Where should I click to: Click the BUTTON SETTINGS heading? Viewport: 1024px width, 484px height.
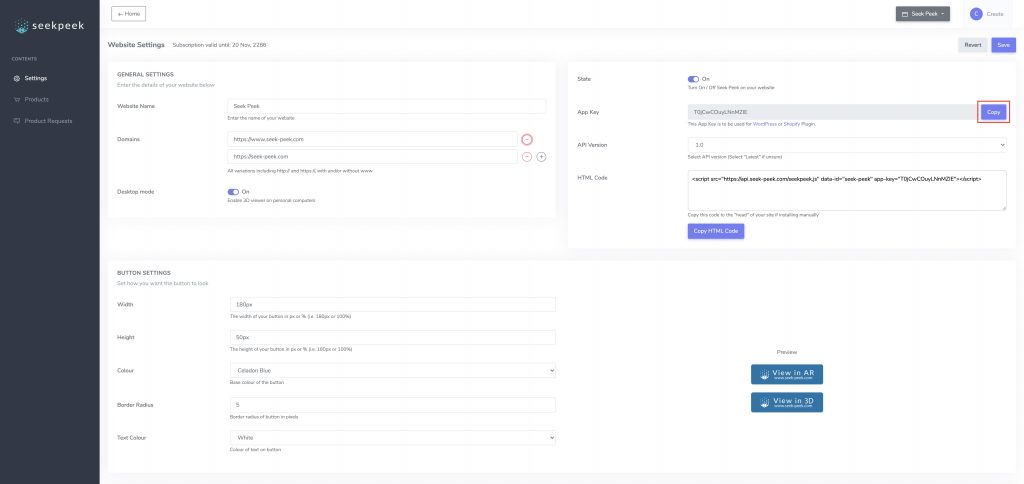(x=144, y=272)
